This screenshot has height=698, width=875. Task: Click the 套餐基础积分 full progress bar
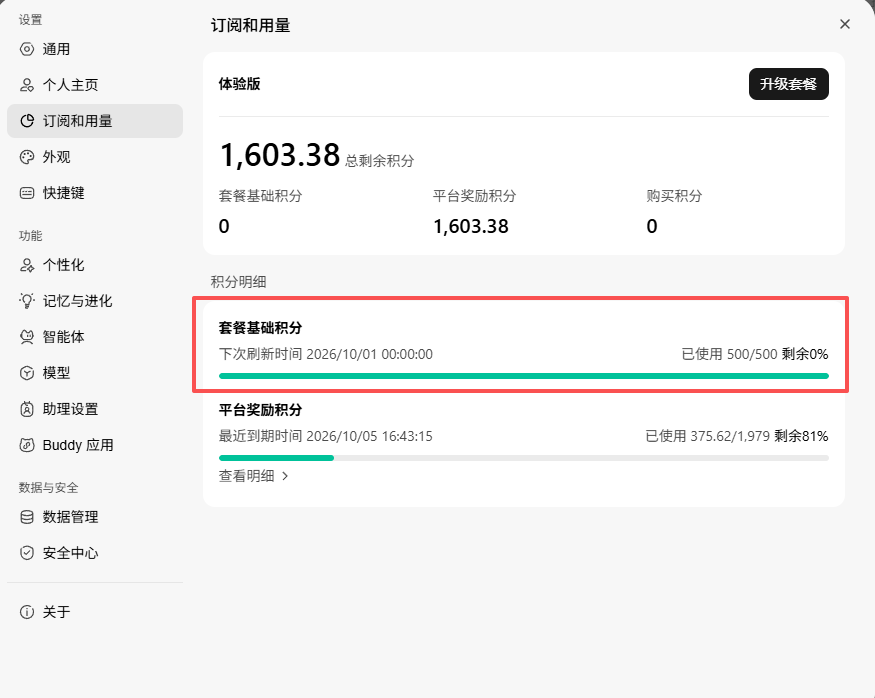(x=523, y=376)
